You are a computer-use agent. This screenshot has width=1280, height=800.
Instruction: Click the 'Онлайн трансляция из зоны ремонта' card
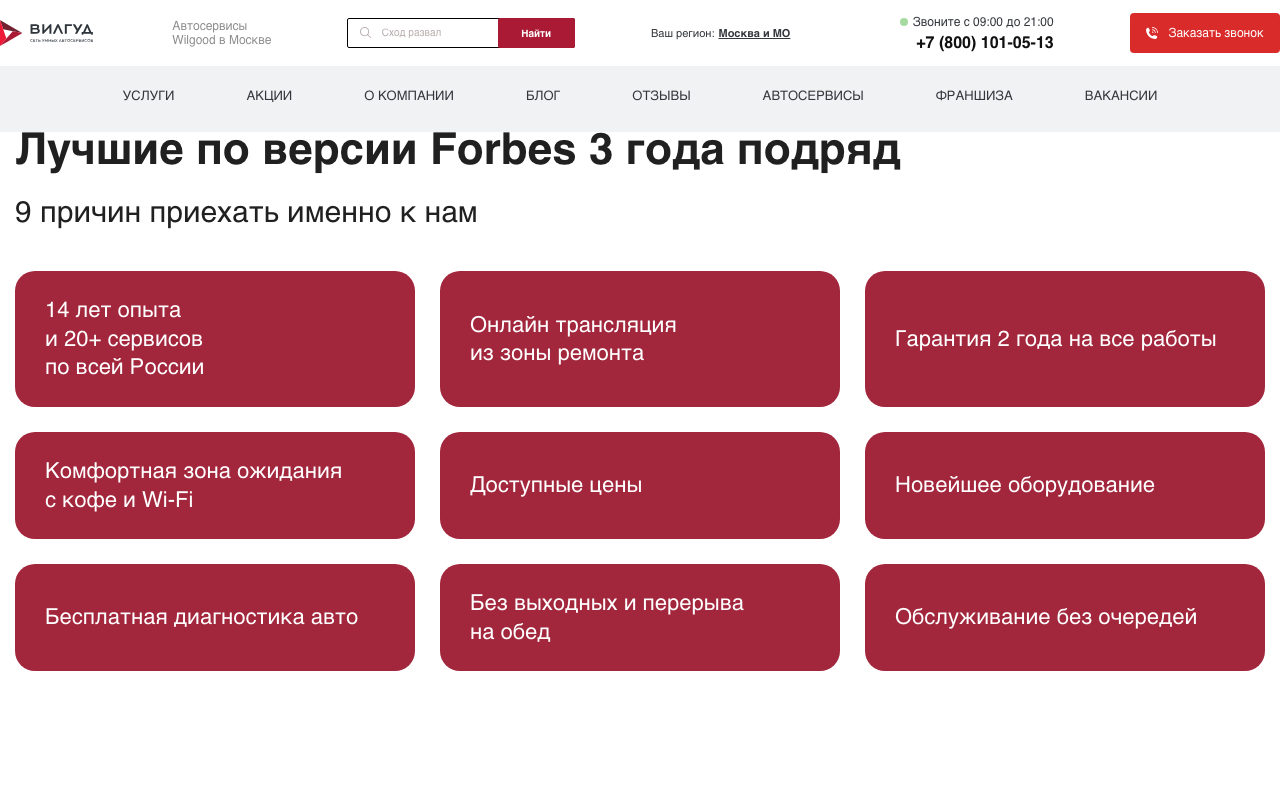[640, 339]
